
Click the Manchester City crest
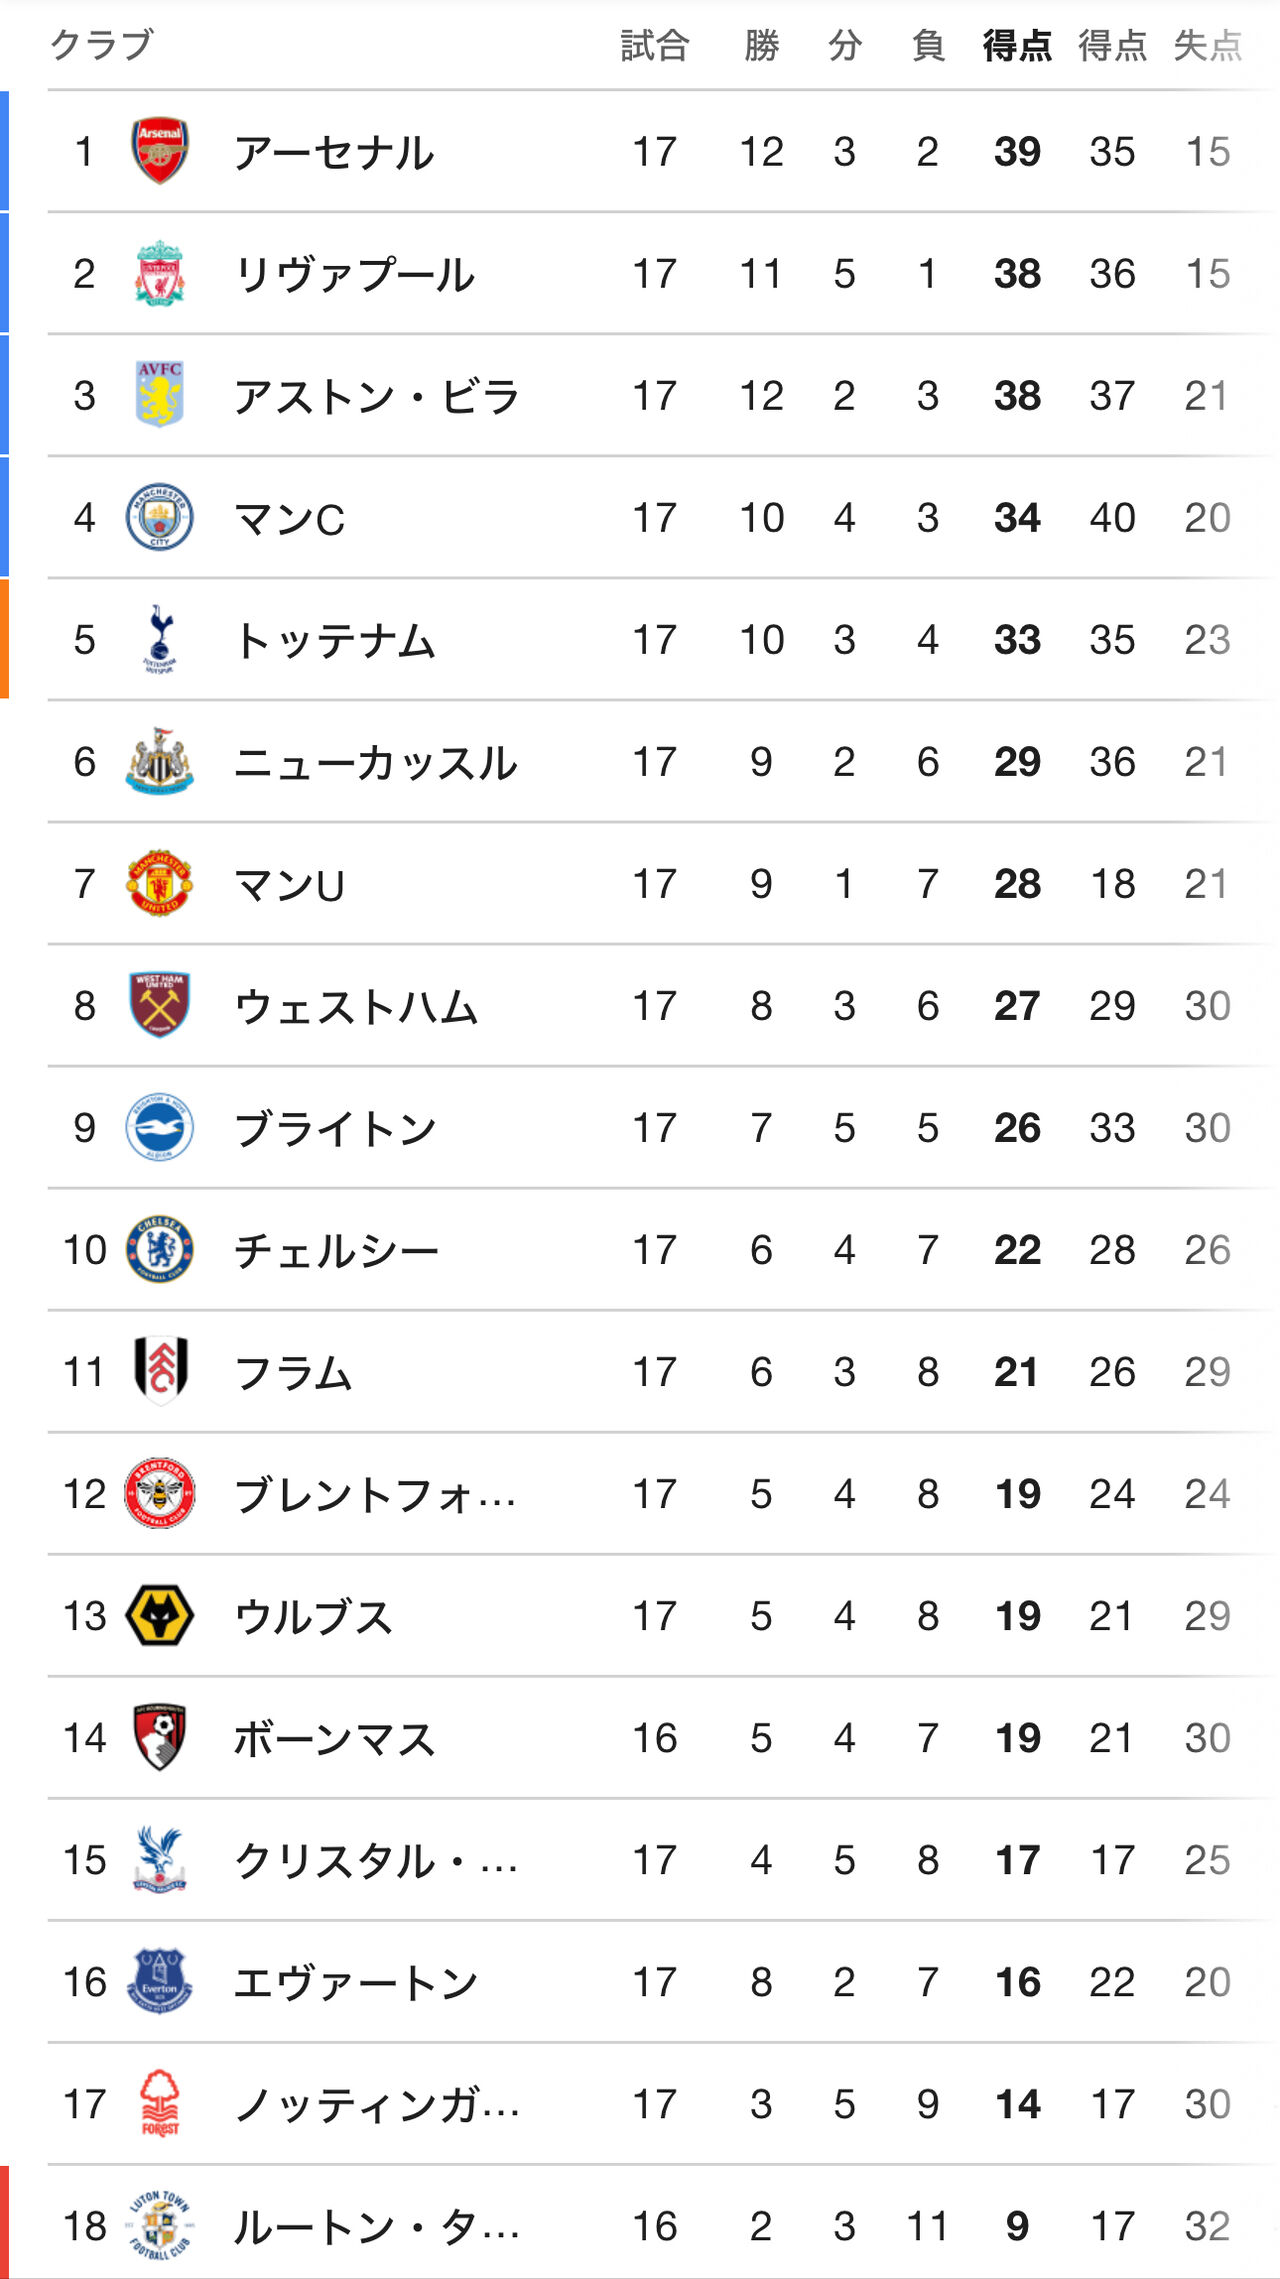[160, 517]
